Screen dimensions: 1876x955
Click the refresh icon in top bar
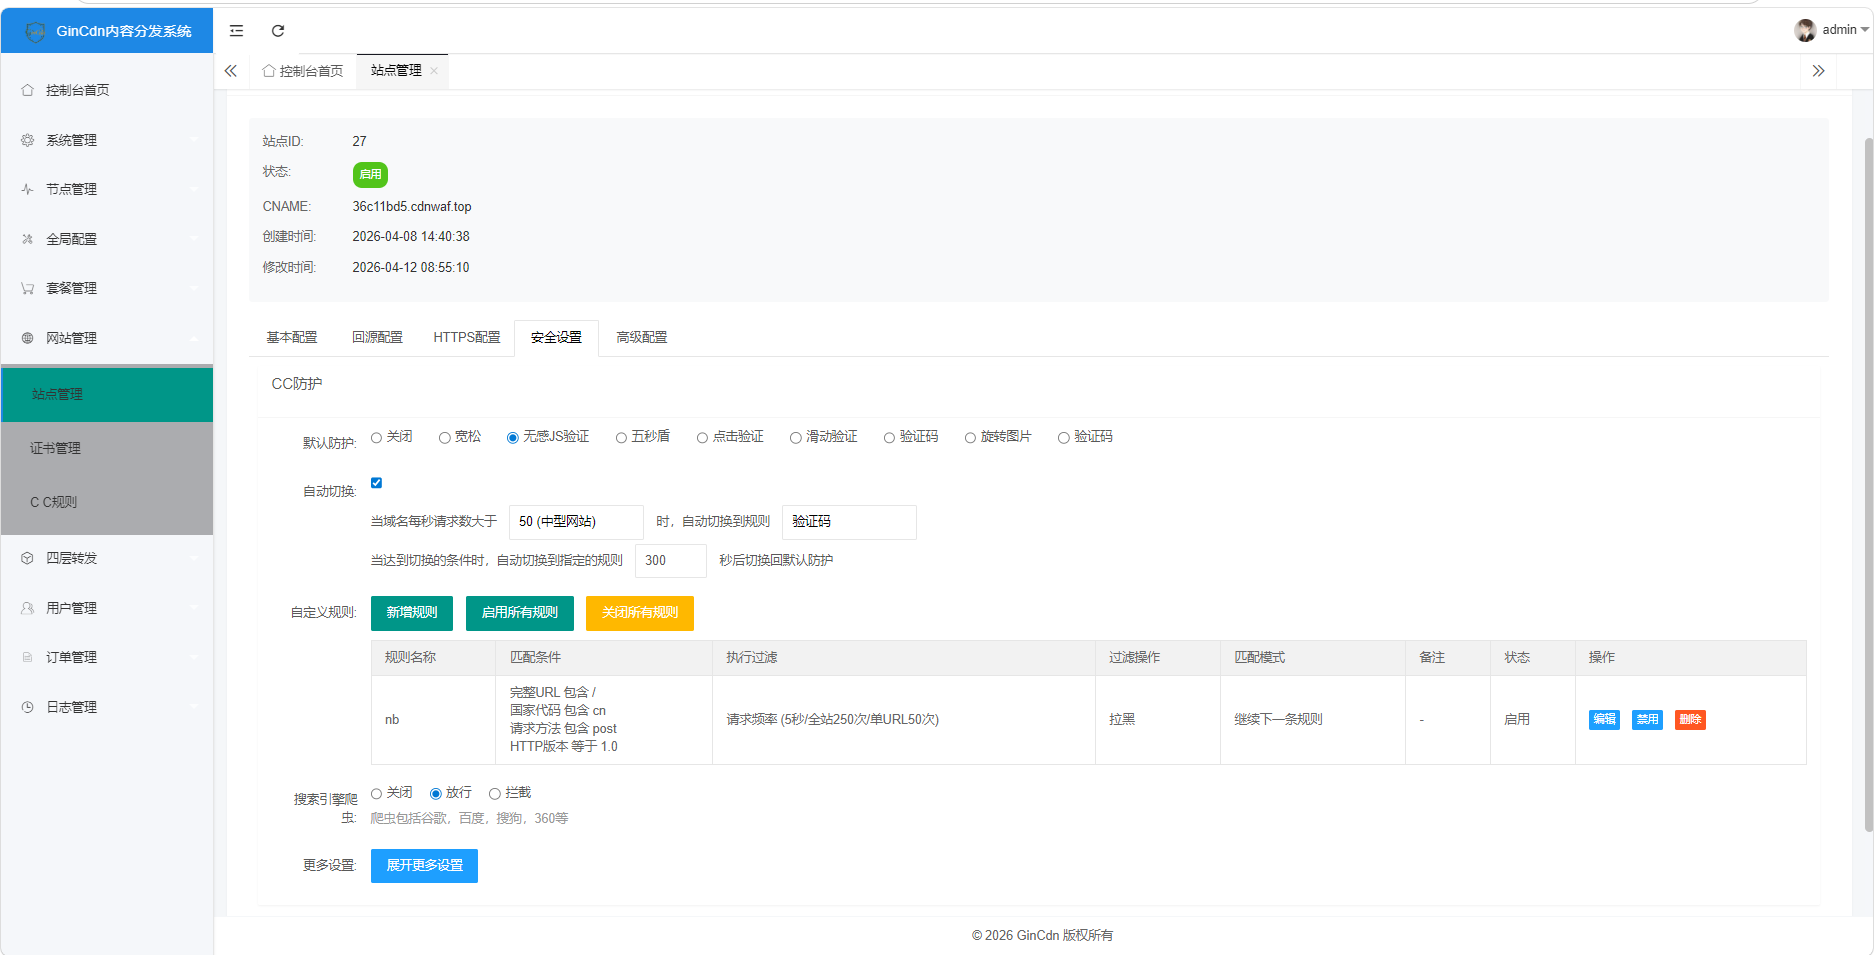278,31
